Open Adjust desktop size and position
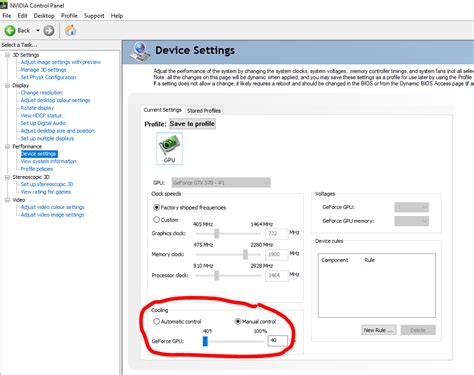Screen dimensions: 474x375 pyautogui.click(x=58, y=131)
